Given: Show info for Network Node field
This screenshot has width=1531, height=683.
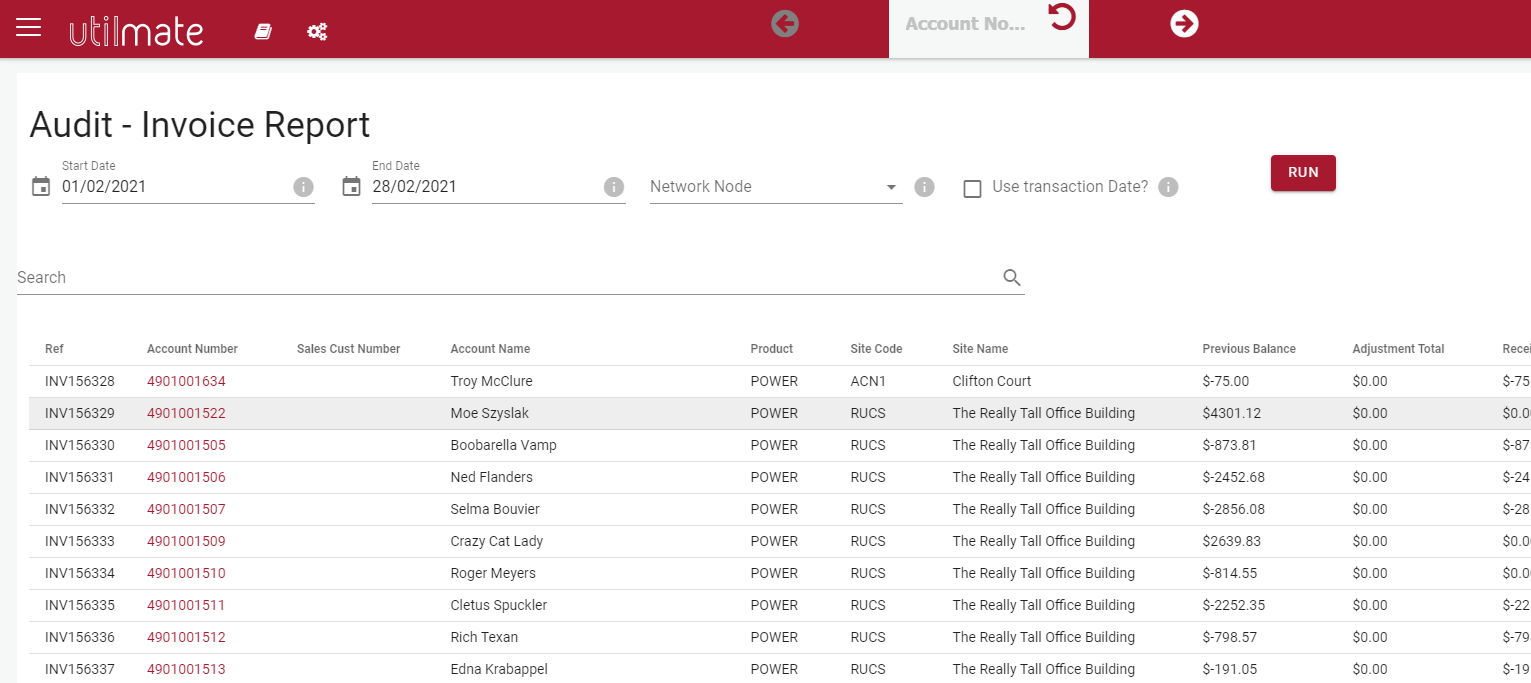Looking at the screenshot, I should (924, 187).
